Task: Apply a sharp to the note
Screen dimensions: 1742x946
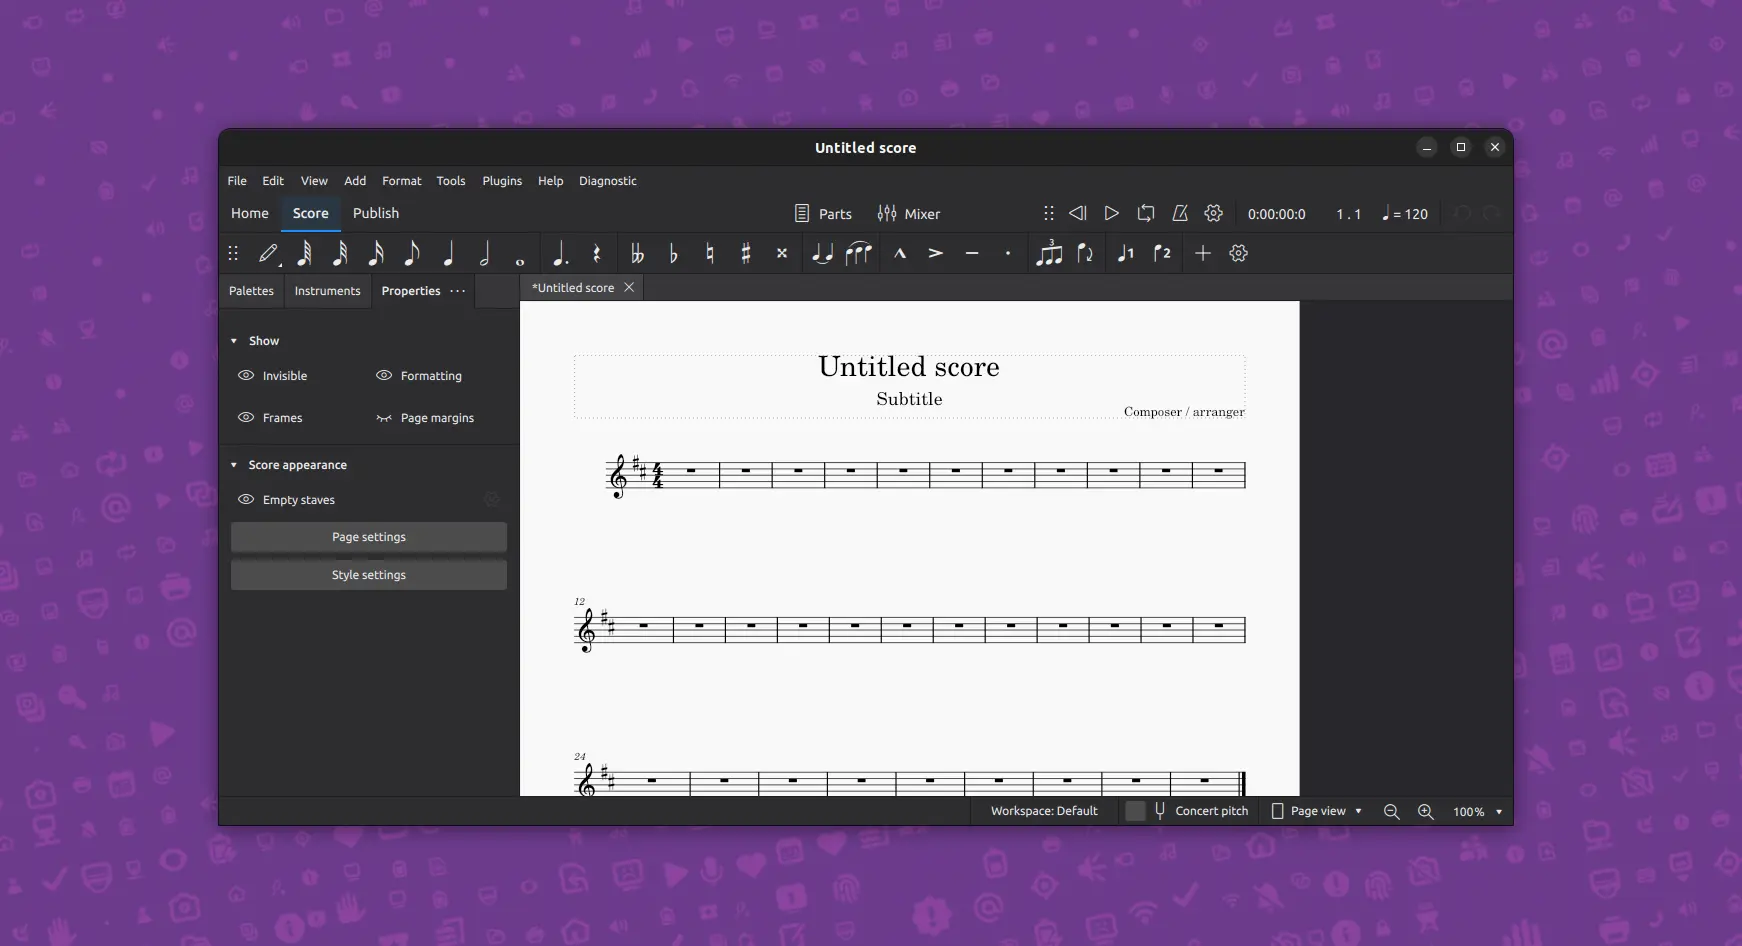Action: coord(746,253)
